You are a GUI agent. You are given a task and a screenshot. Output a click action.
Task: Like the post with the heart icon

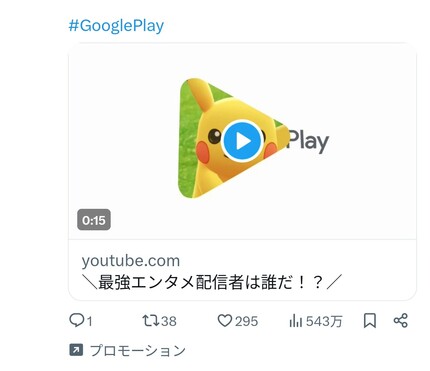[225, 321]
